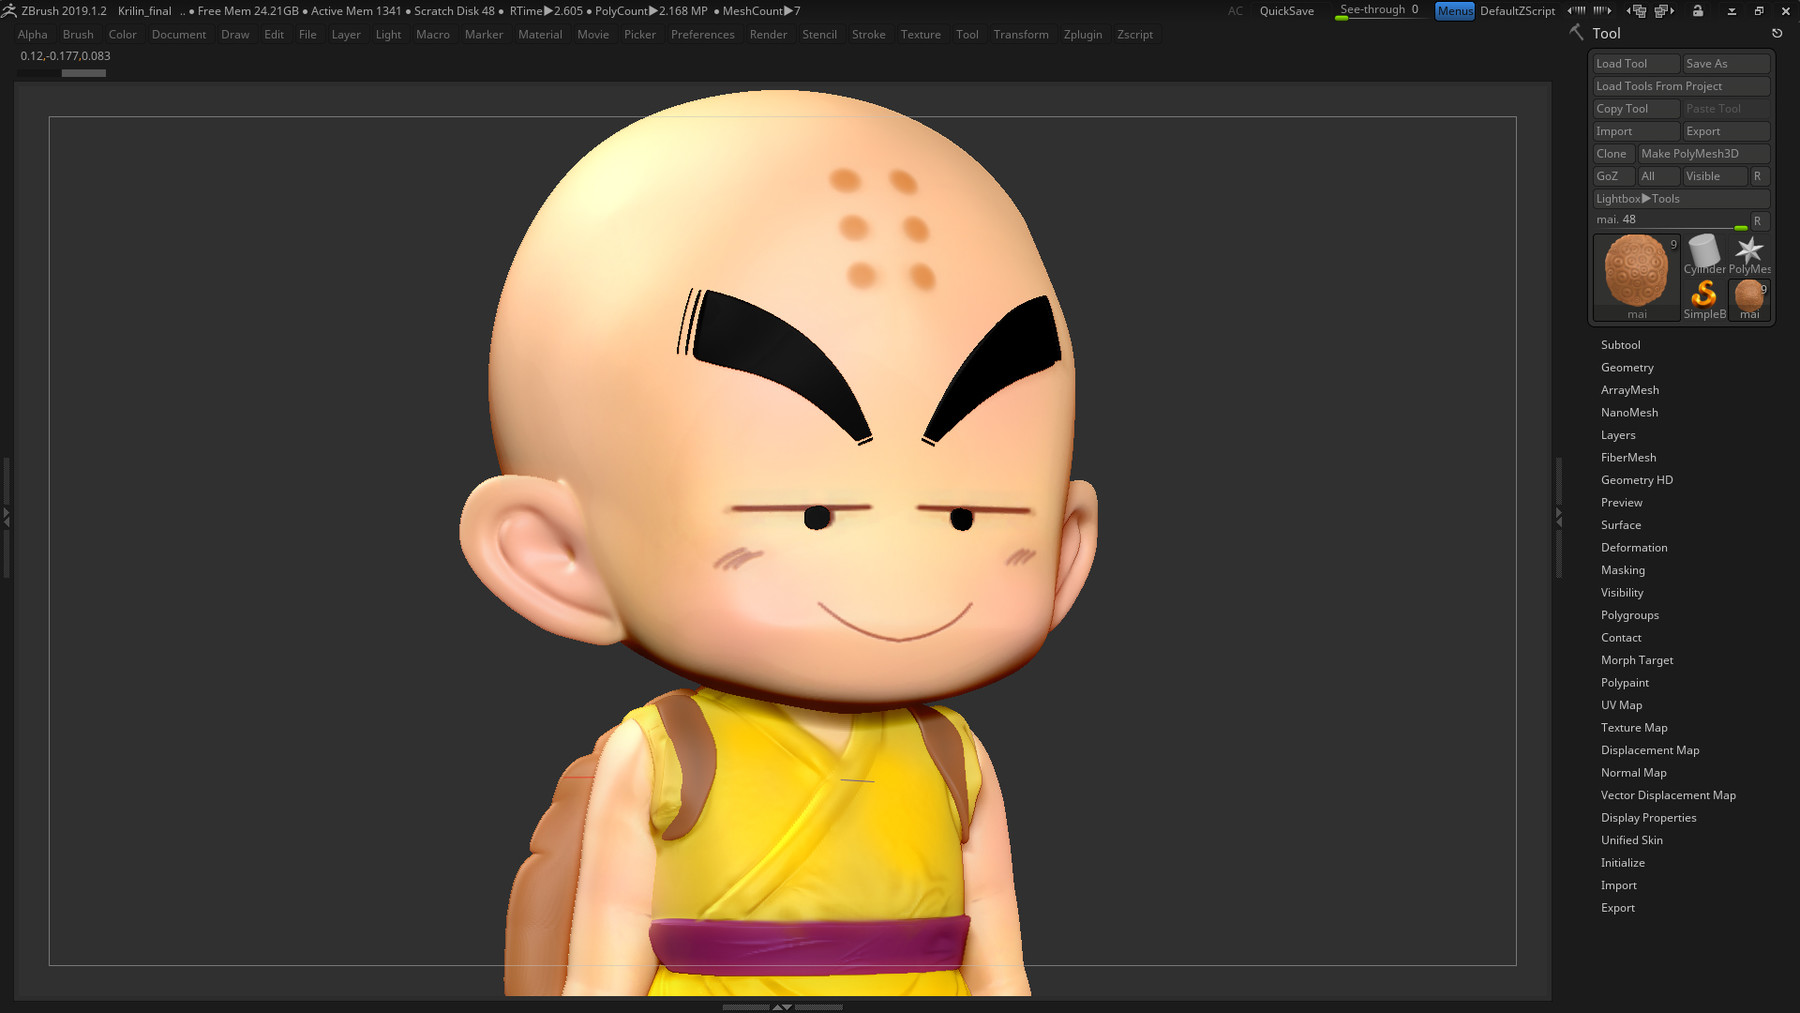Image resolution: width=1800 pixels, height=1013 pixels.
Task: Click Load Tools From Project button
Action: click(1681, 86)
